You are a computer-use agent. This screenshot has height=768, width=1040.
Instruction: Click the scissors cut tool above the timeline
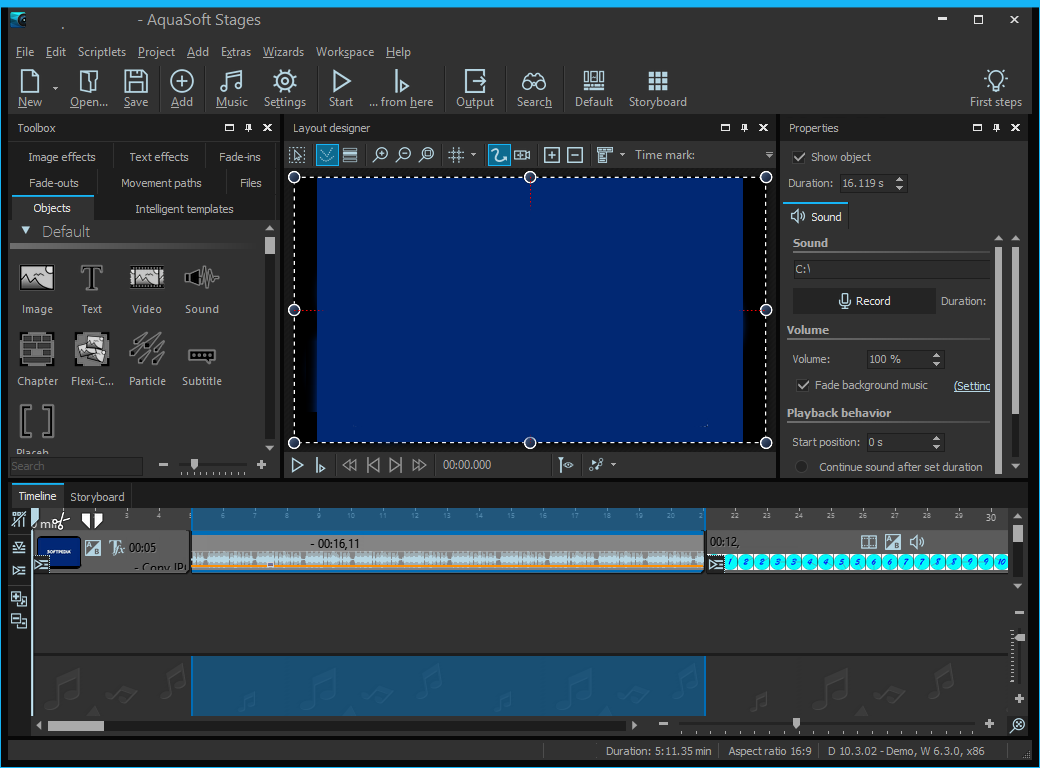pyautogui.click(x=60, y=521)
